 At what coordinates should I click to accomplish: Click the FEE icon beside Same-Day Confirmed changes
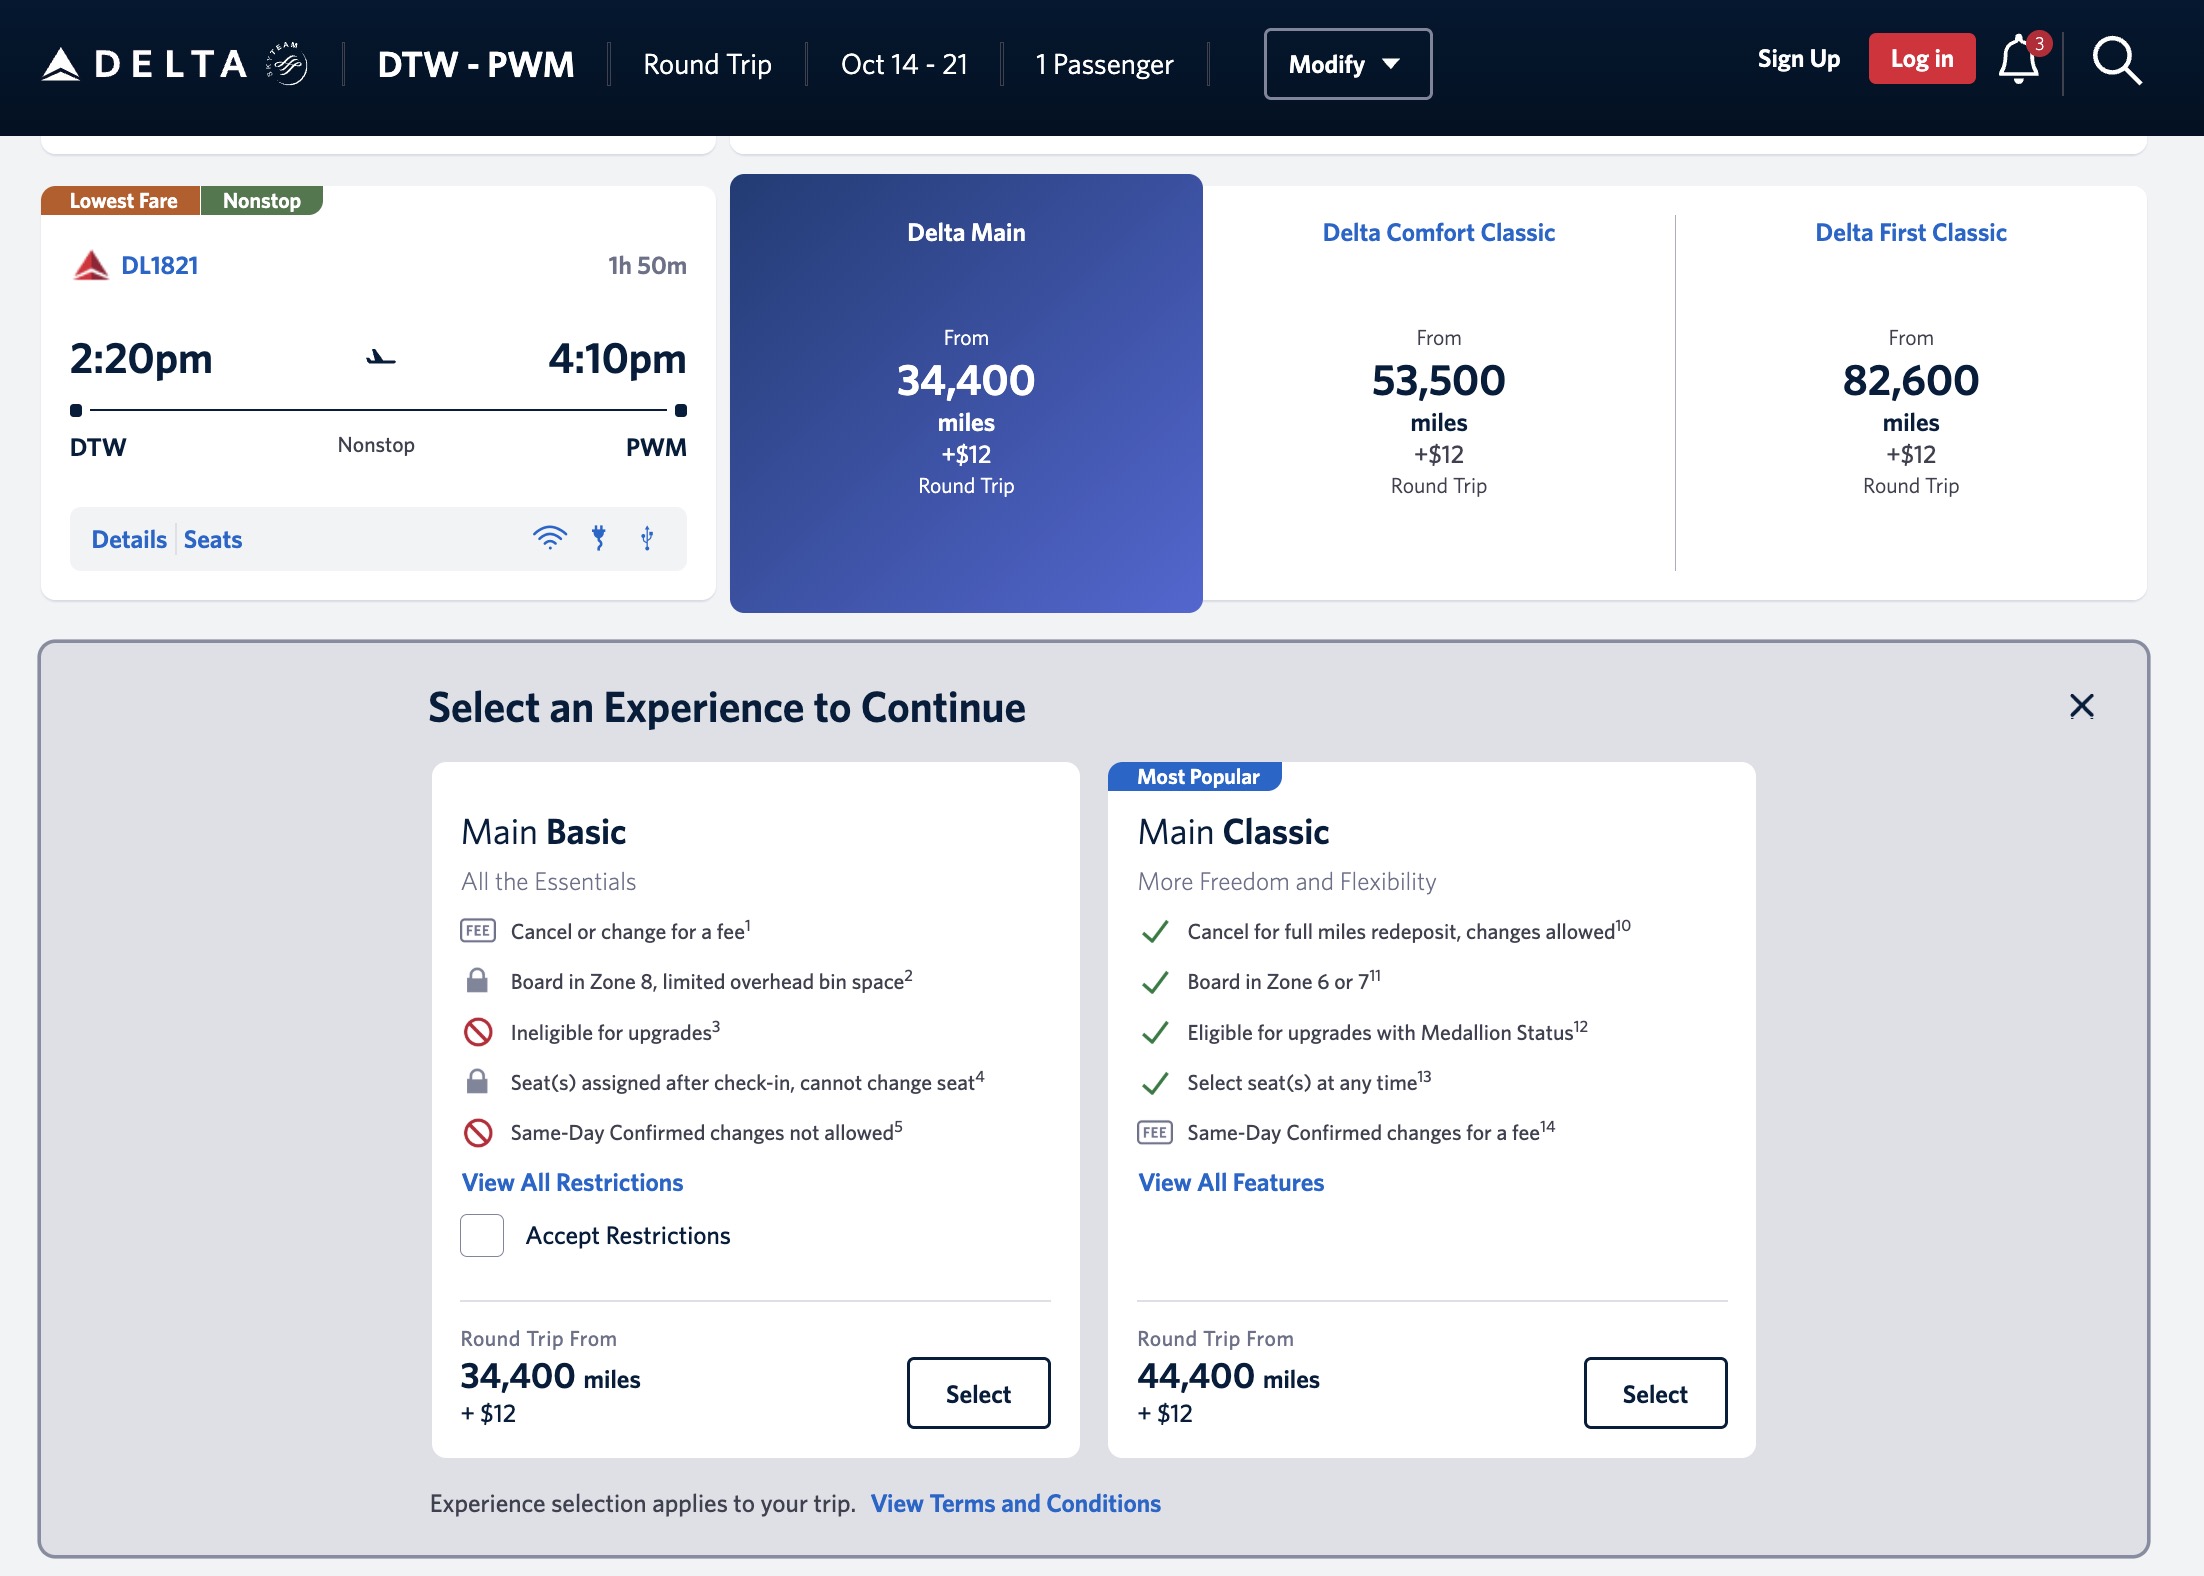tap(1155, 1132)
